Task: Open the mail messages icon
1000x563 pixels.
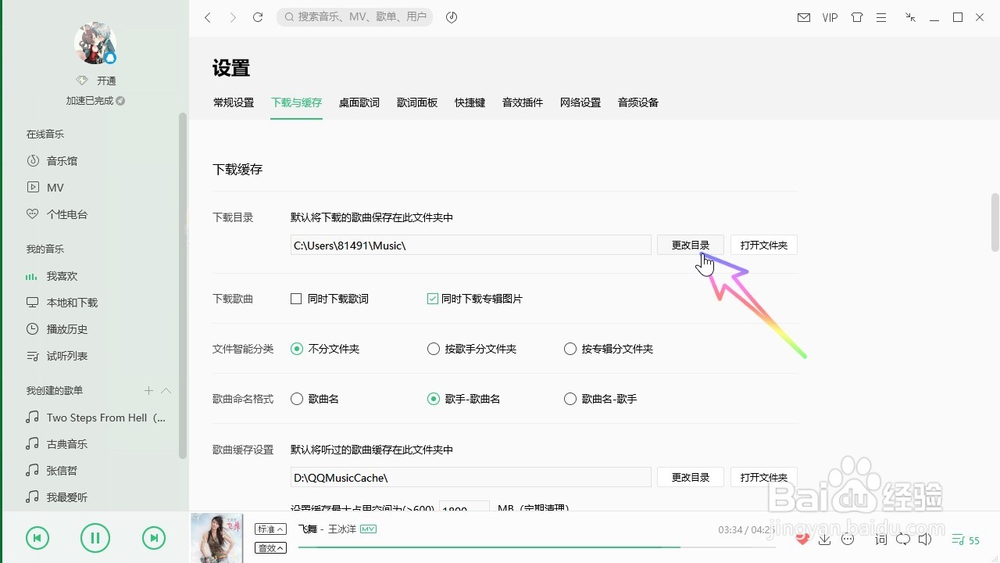Action: point(804,17)
